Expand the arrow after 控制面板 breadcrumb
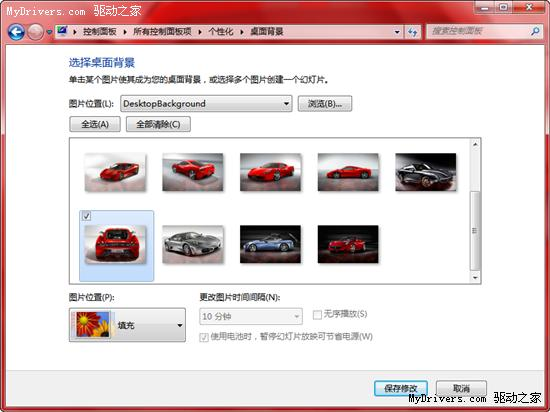This screenshot has height=412, width=550. tap(125, 32)
